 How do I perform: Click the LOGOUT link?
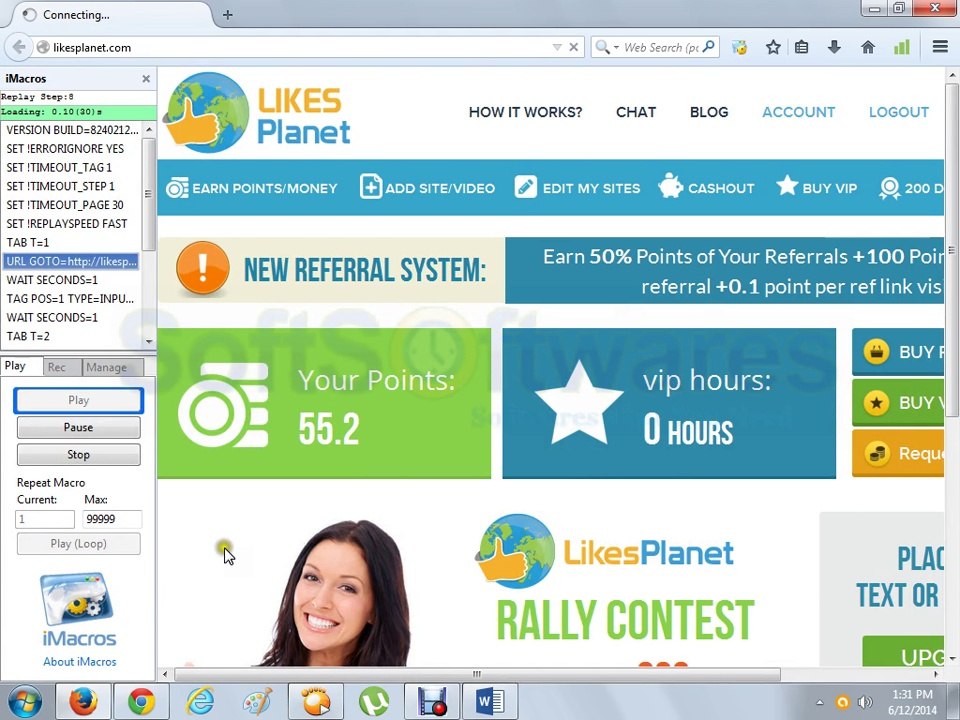[x=899, y=112]
